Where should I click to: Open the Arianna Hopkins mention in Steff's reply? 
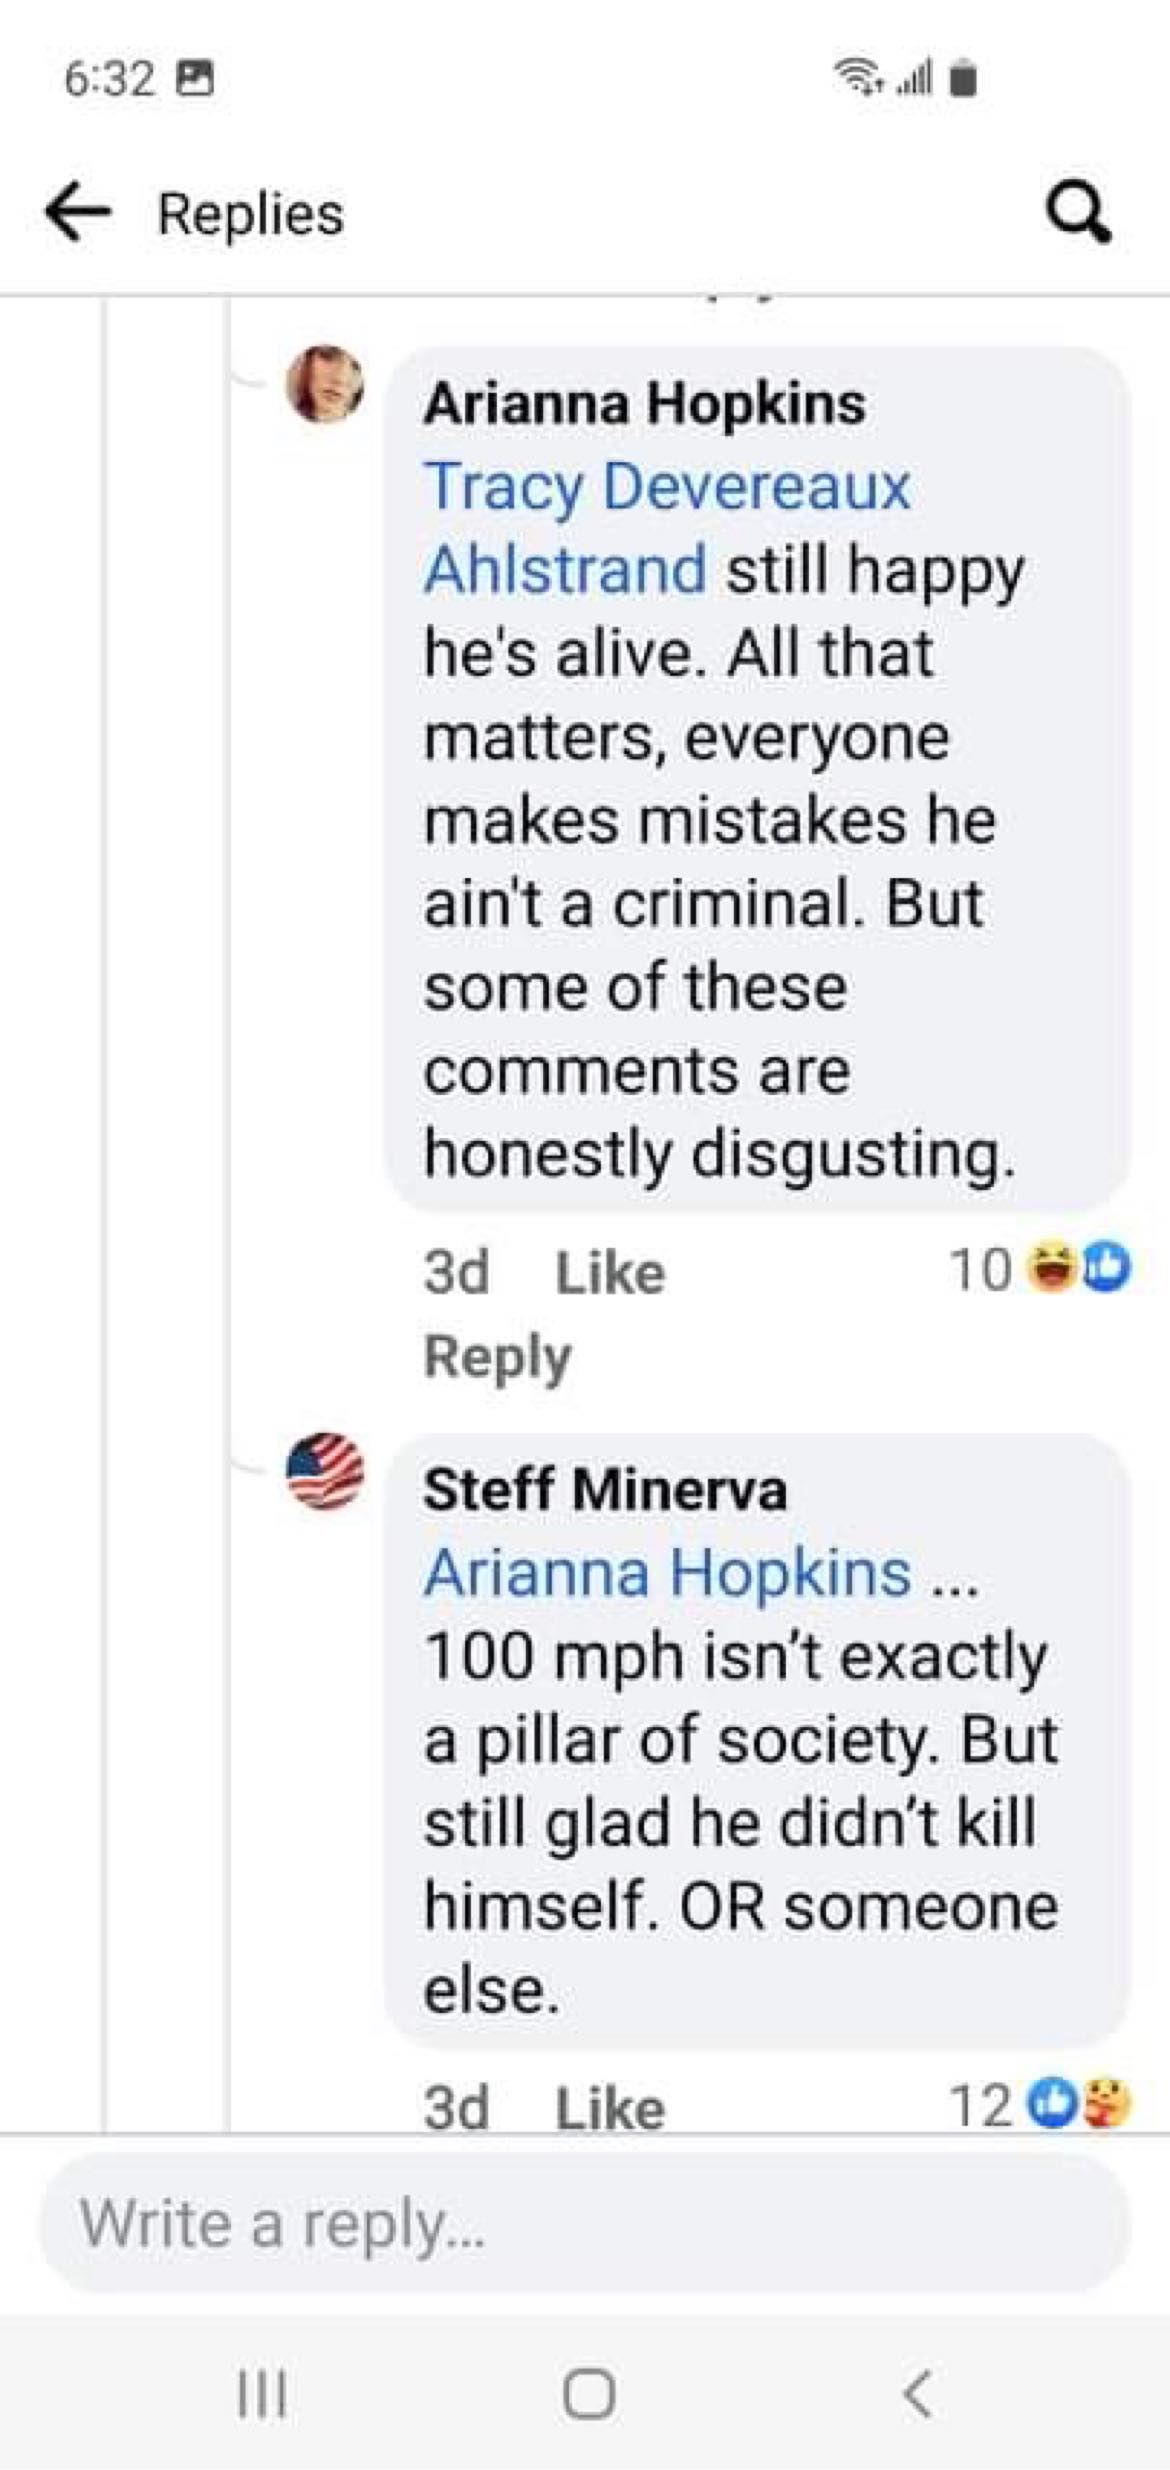[x=667, y=1572]
